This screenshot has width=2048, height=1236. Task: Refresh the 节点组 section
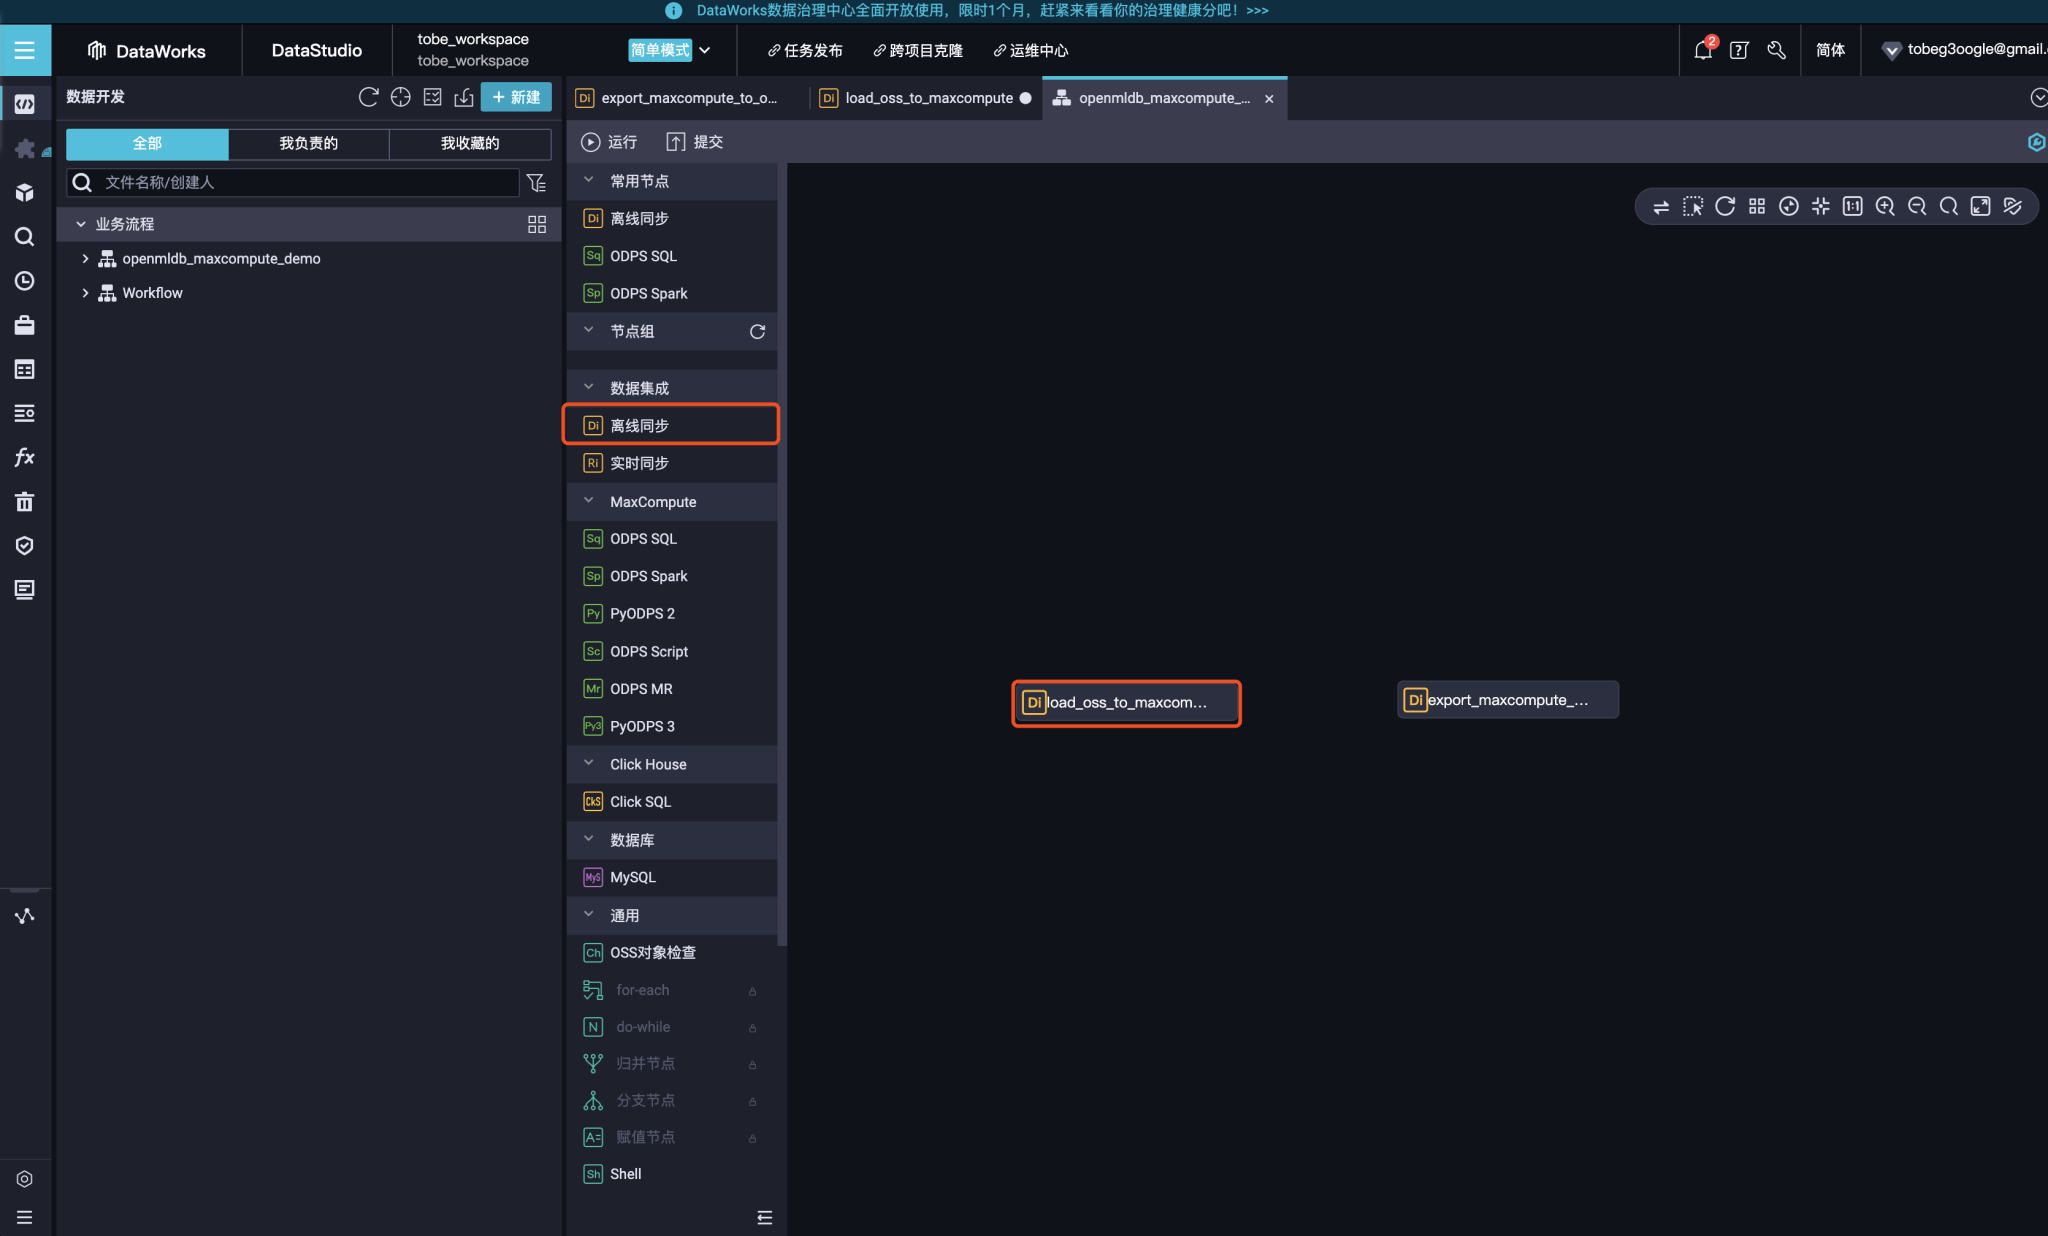[757, 331]
